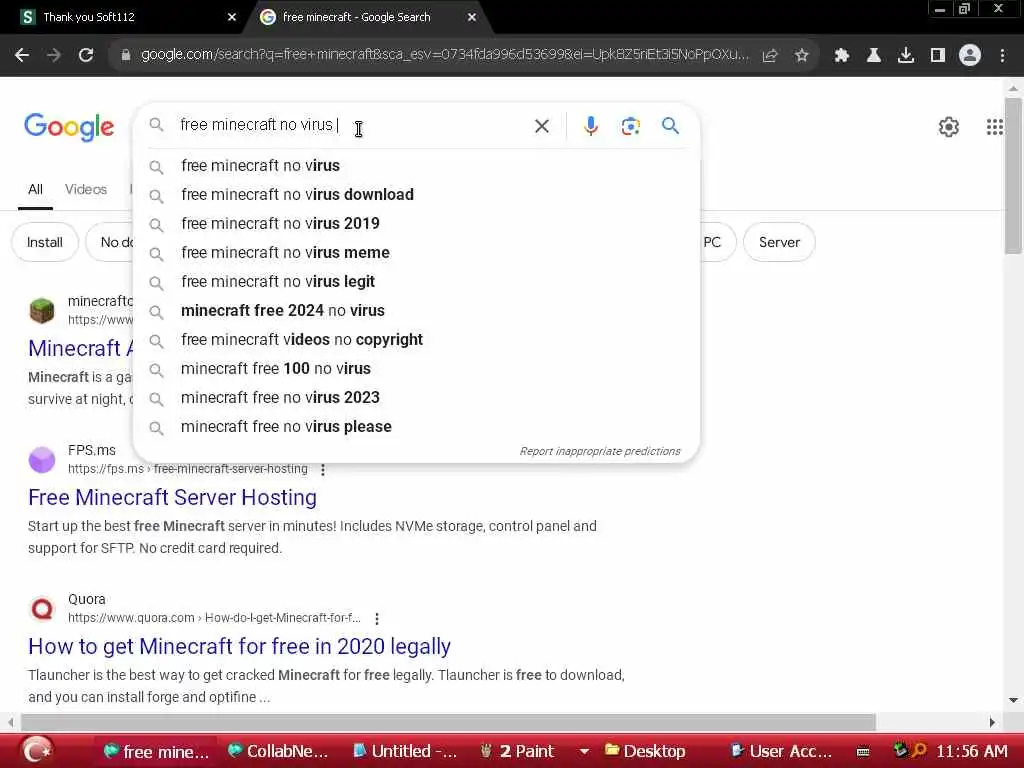Click the blue magnifier search button
This screenshot has height=768, width=1024.
click(670, 125)
